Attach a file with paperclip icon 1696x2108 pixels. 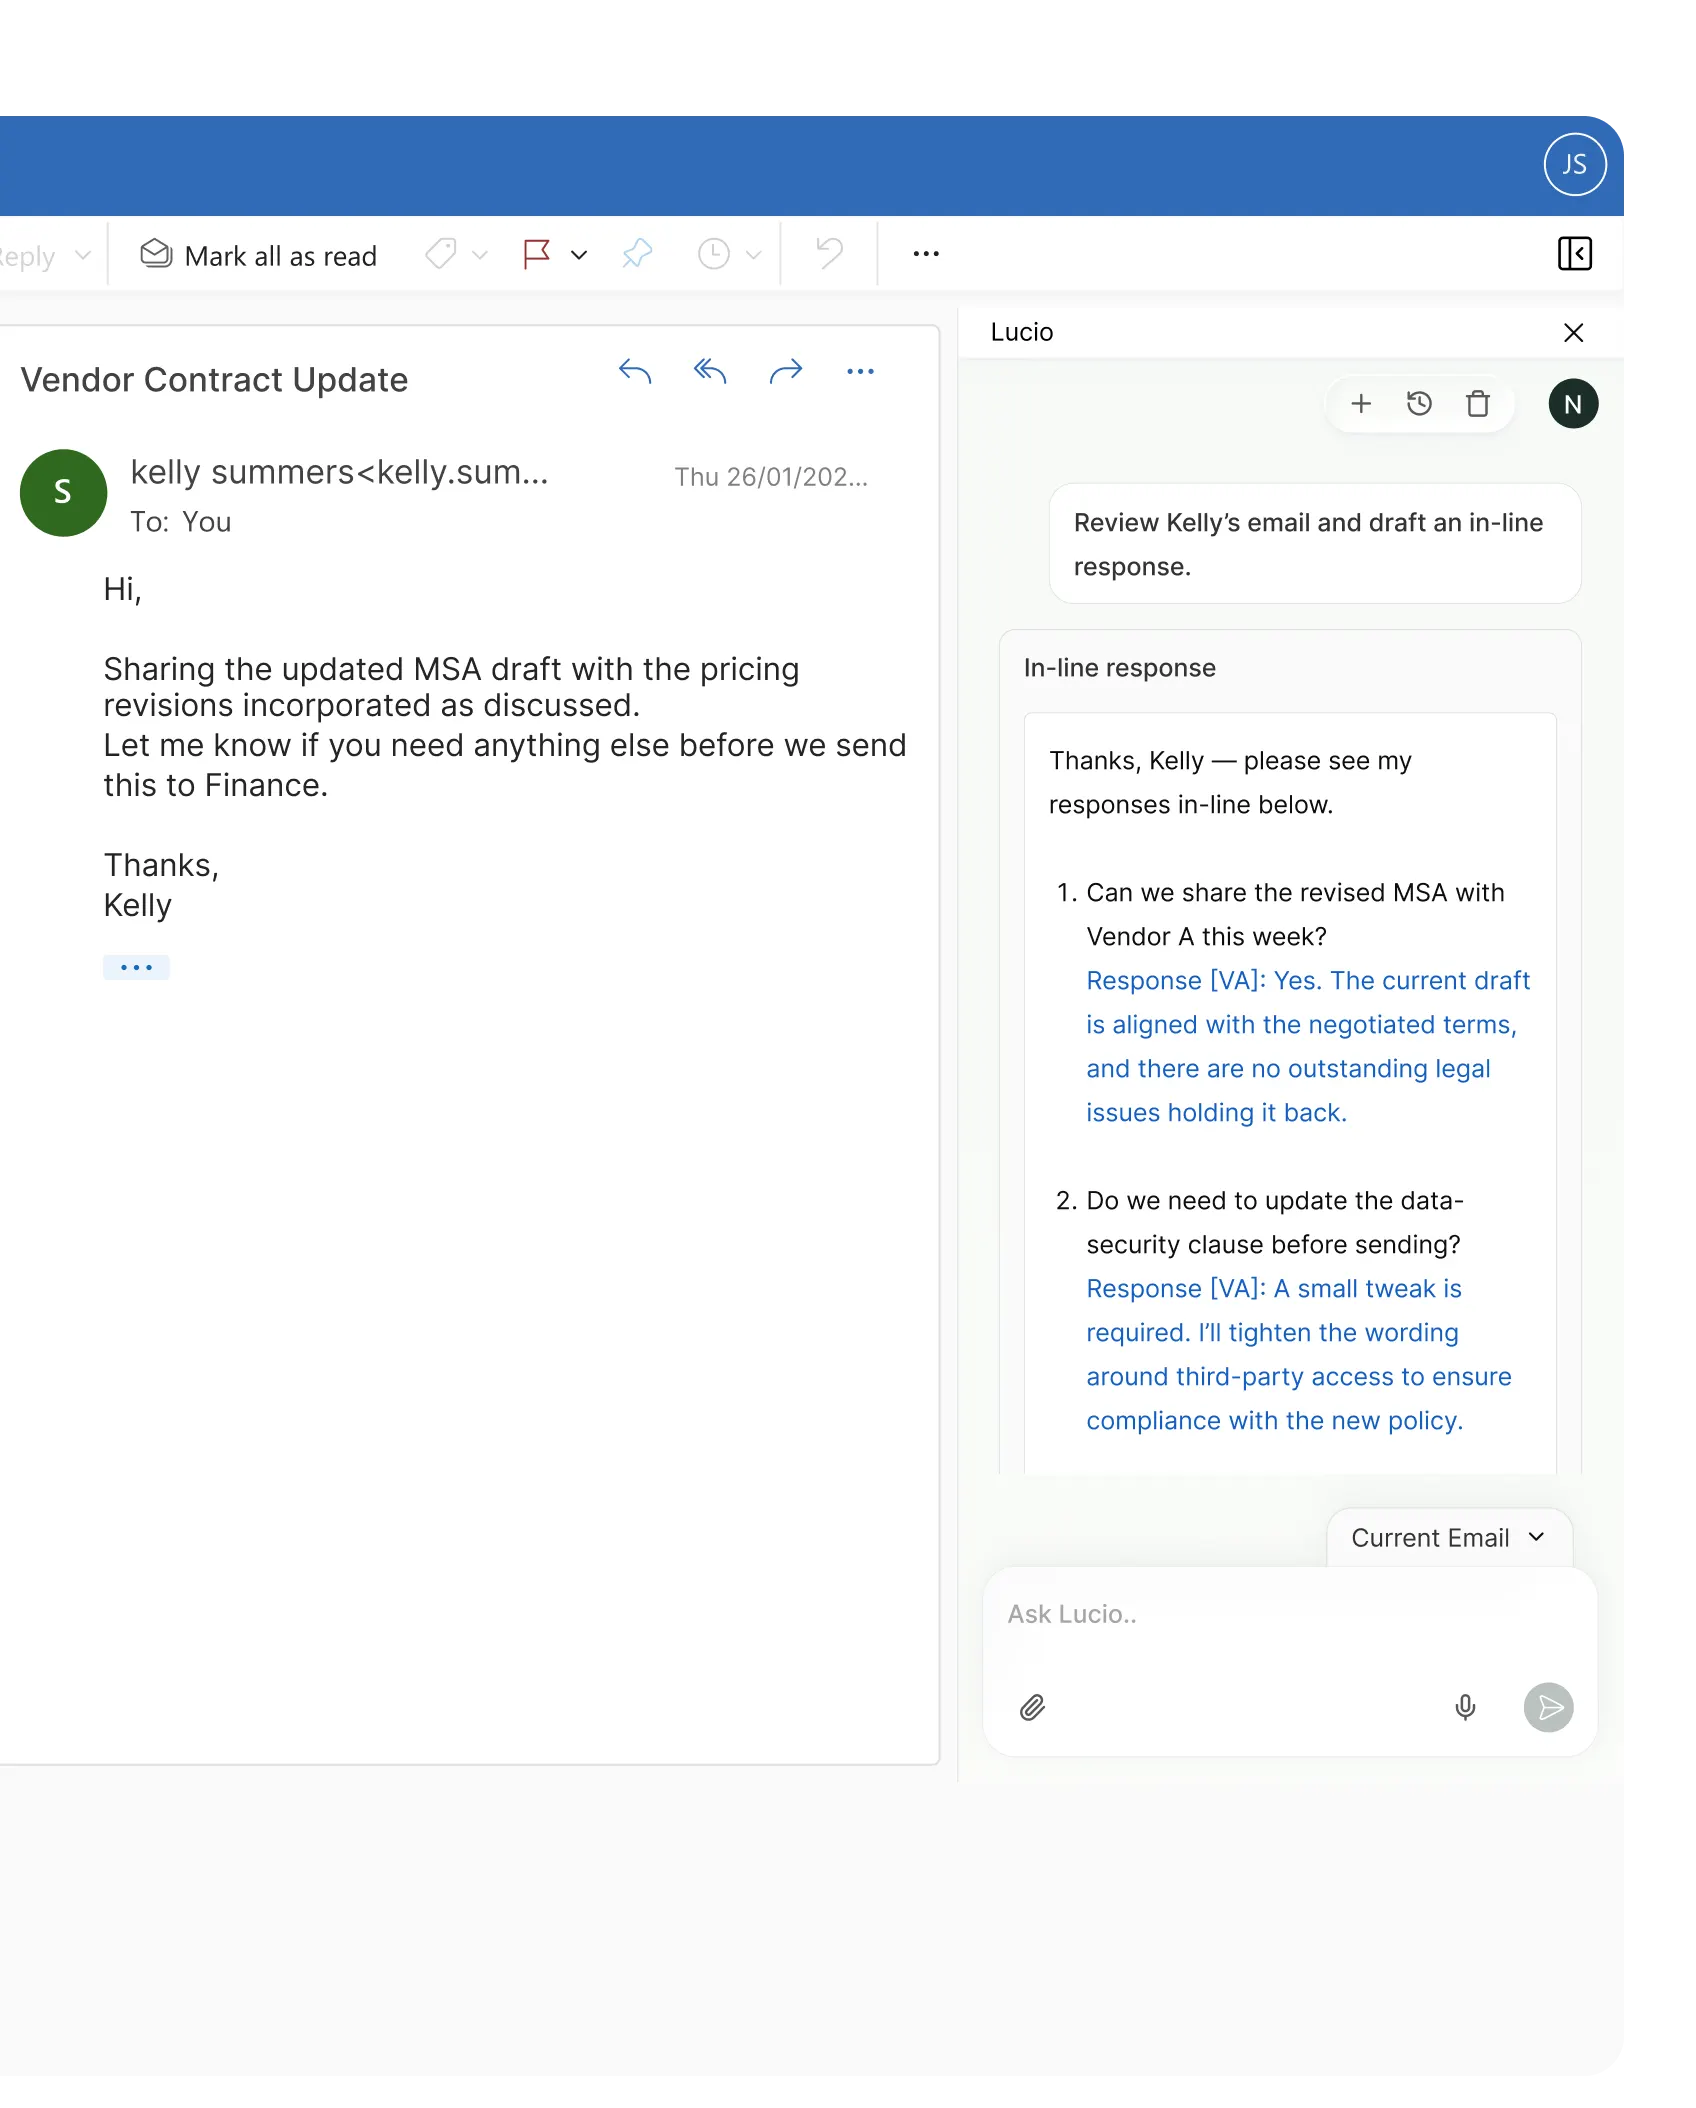1032,1707
